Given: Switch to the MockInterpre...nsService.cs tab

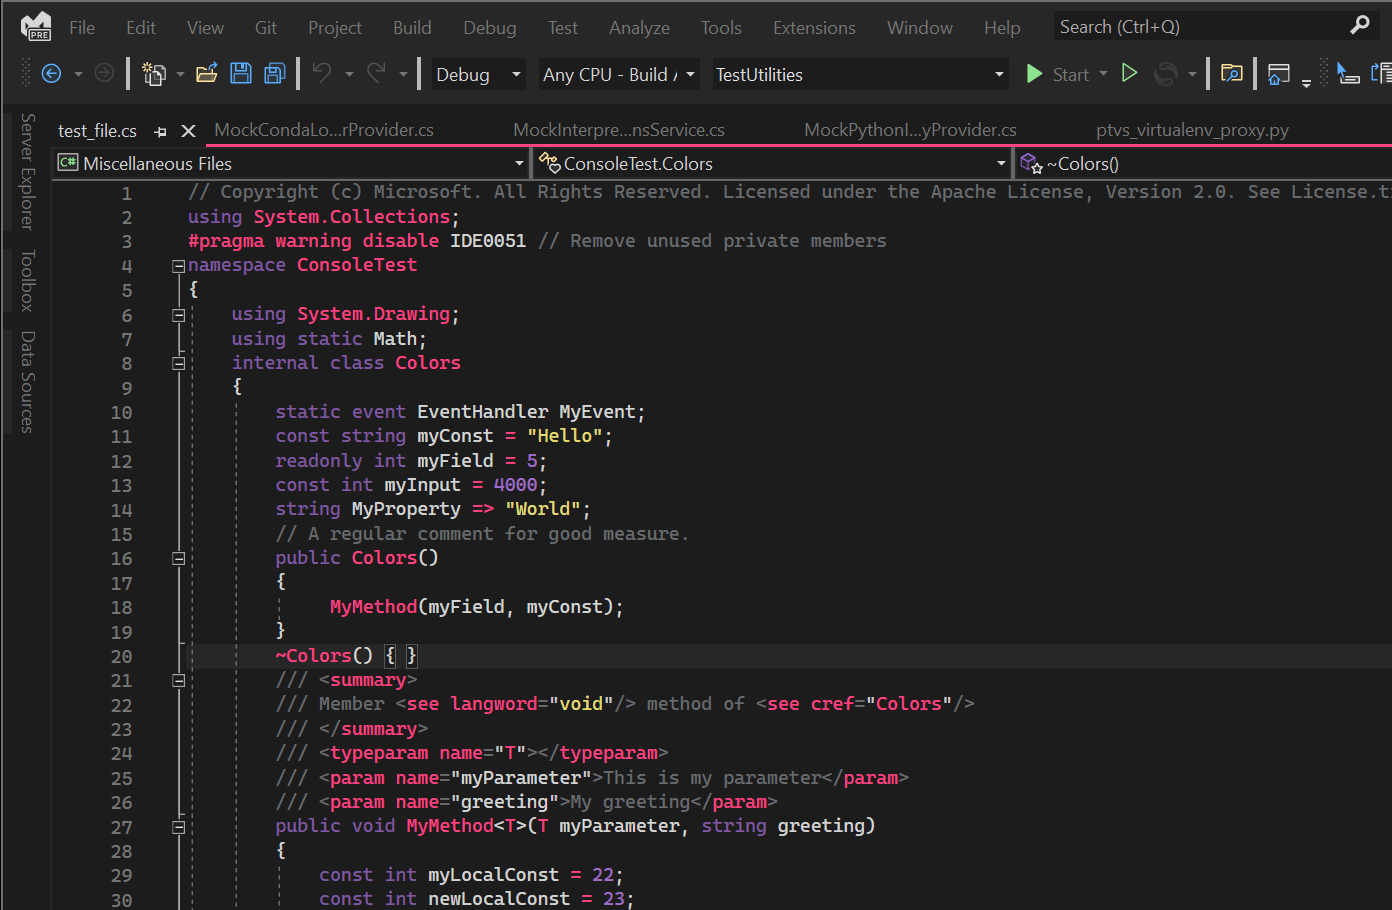Looking at the screenshot, I should click(x=619, y=130).
